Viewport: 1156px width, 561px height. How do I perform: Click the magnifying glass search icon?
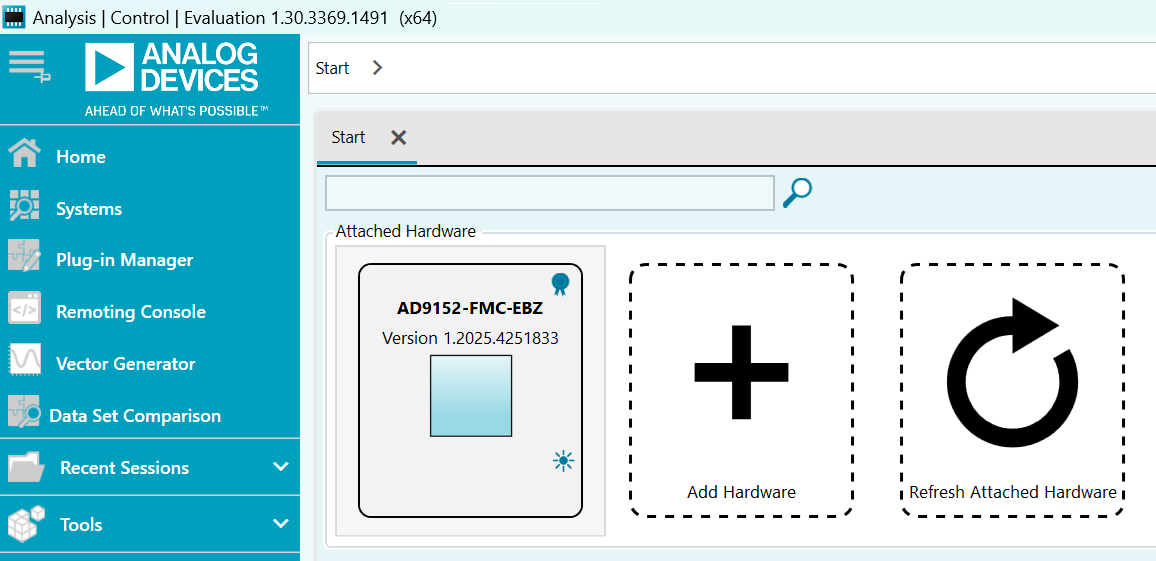(x=797, y=192)
